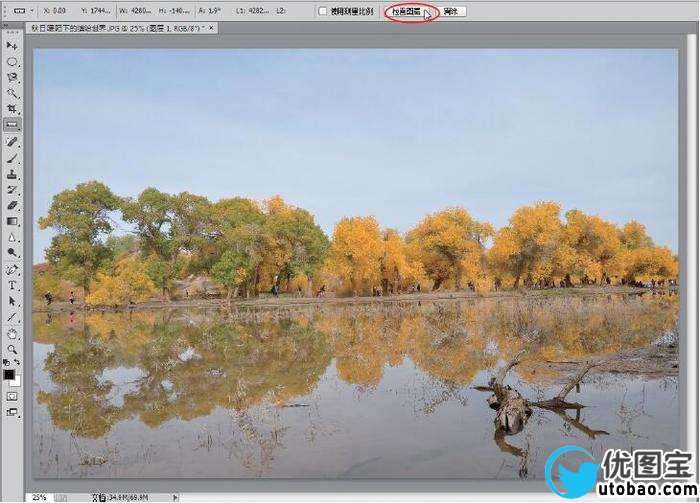
Task: Select the History Brush tool
Action: [12, 190]
